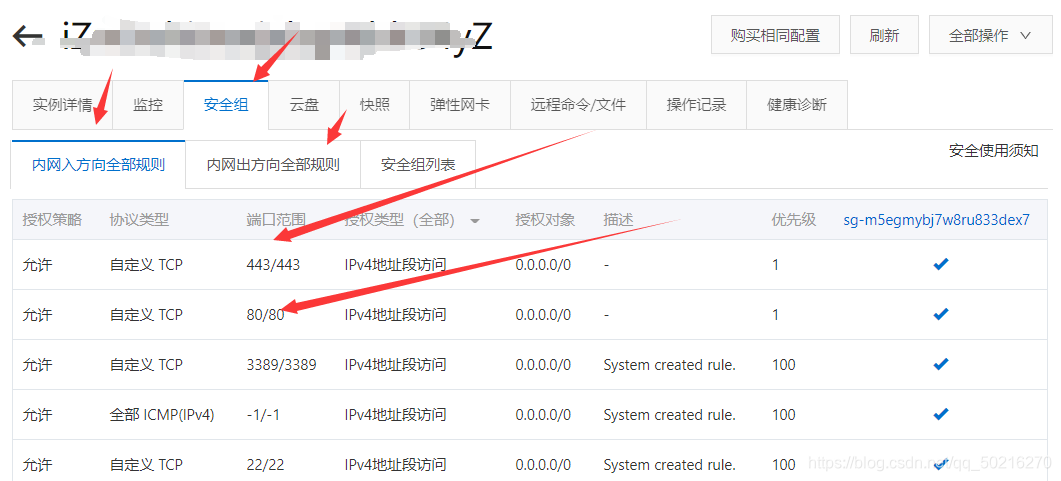Click the 22/22 port range cell

pos(265,465)
